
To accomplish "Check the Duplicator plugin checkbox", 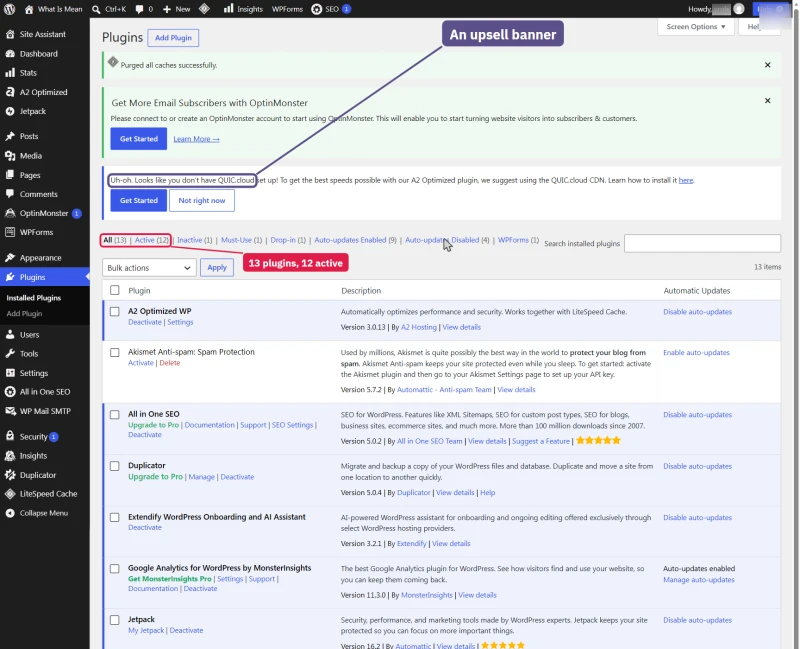I will 115,466.
